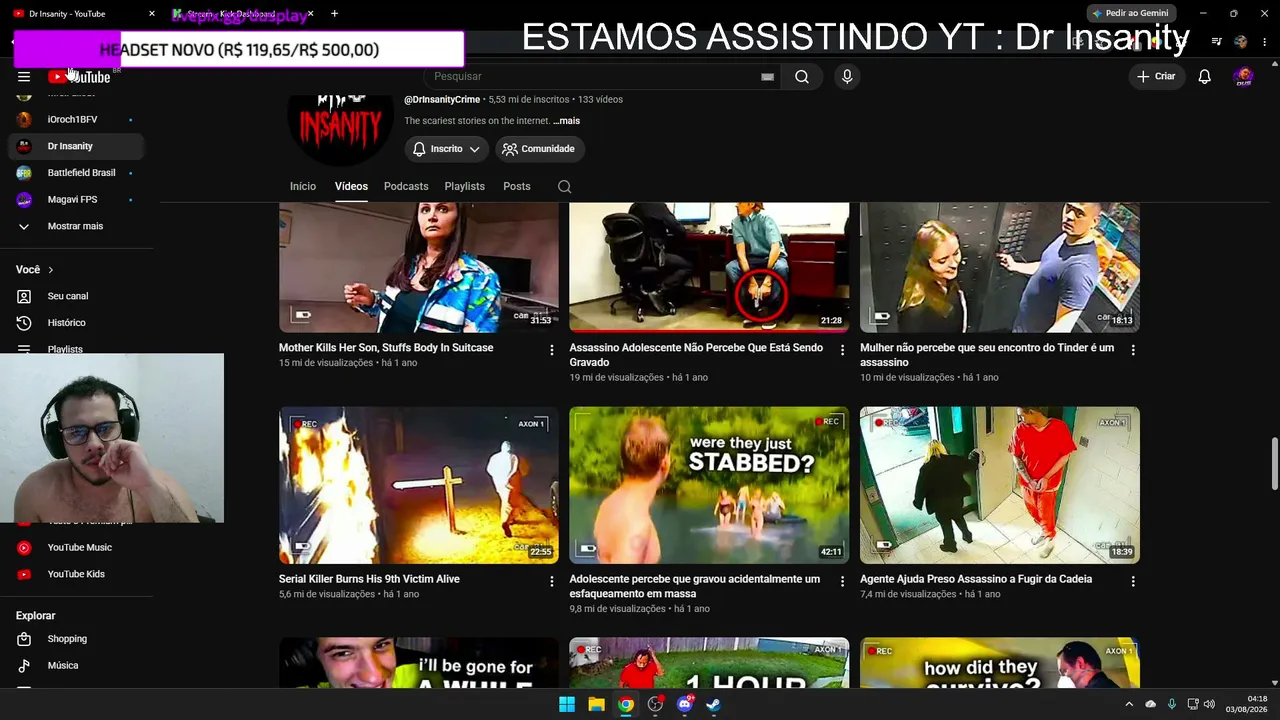Open the Posts channel tab
1280x720 pixels.
[x=517, y=187]
